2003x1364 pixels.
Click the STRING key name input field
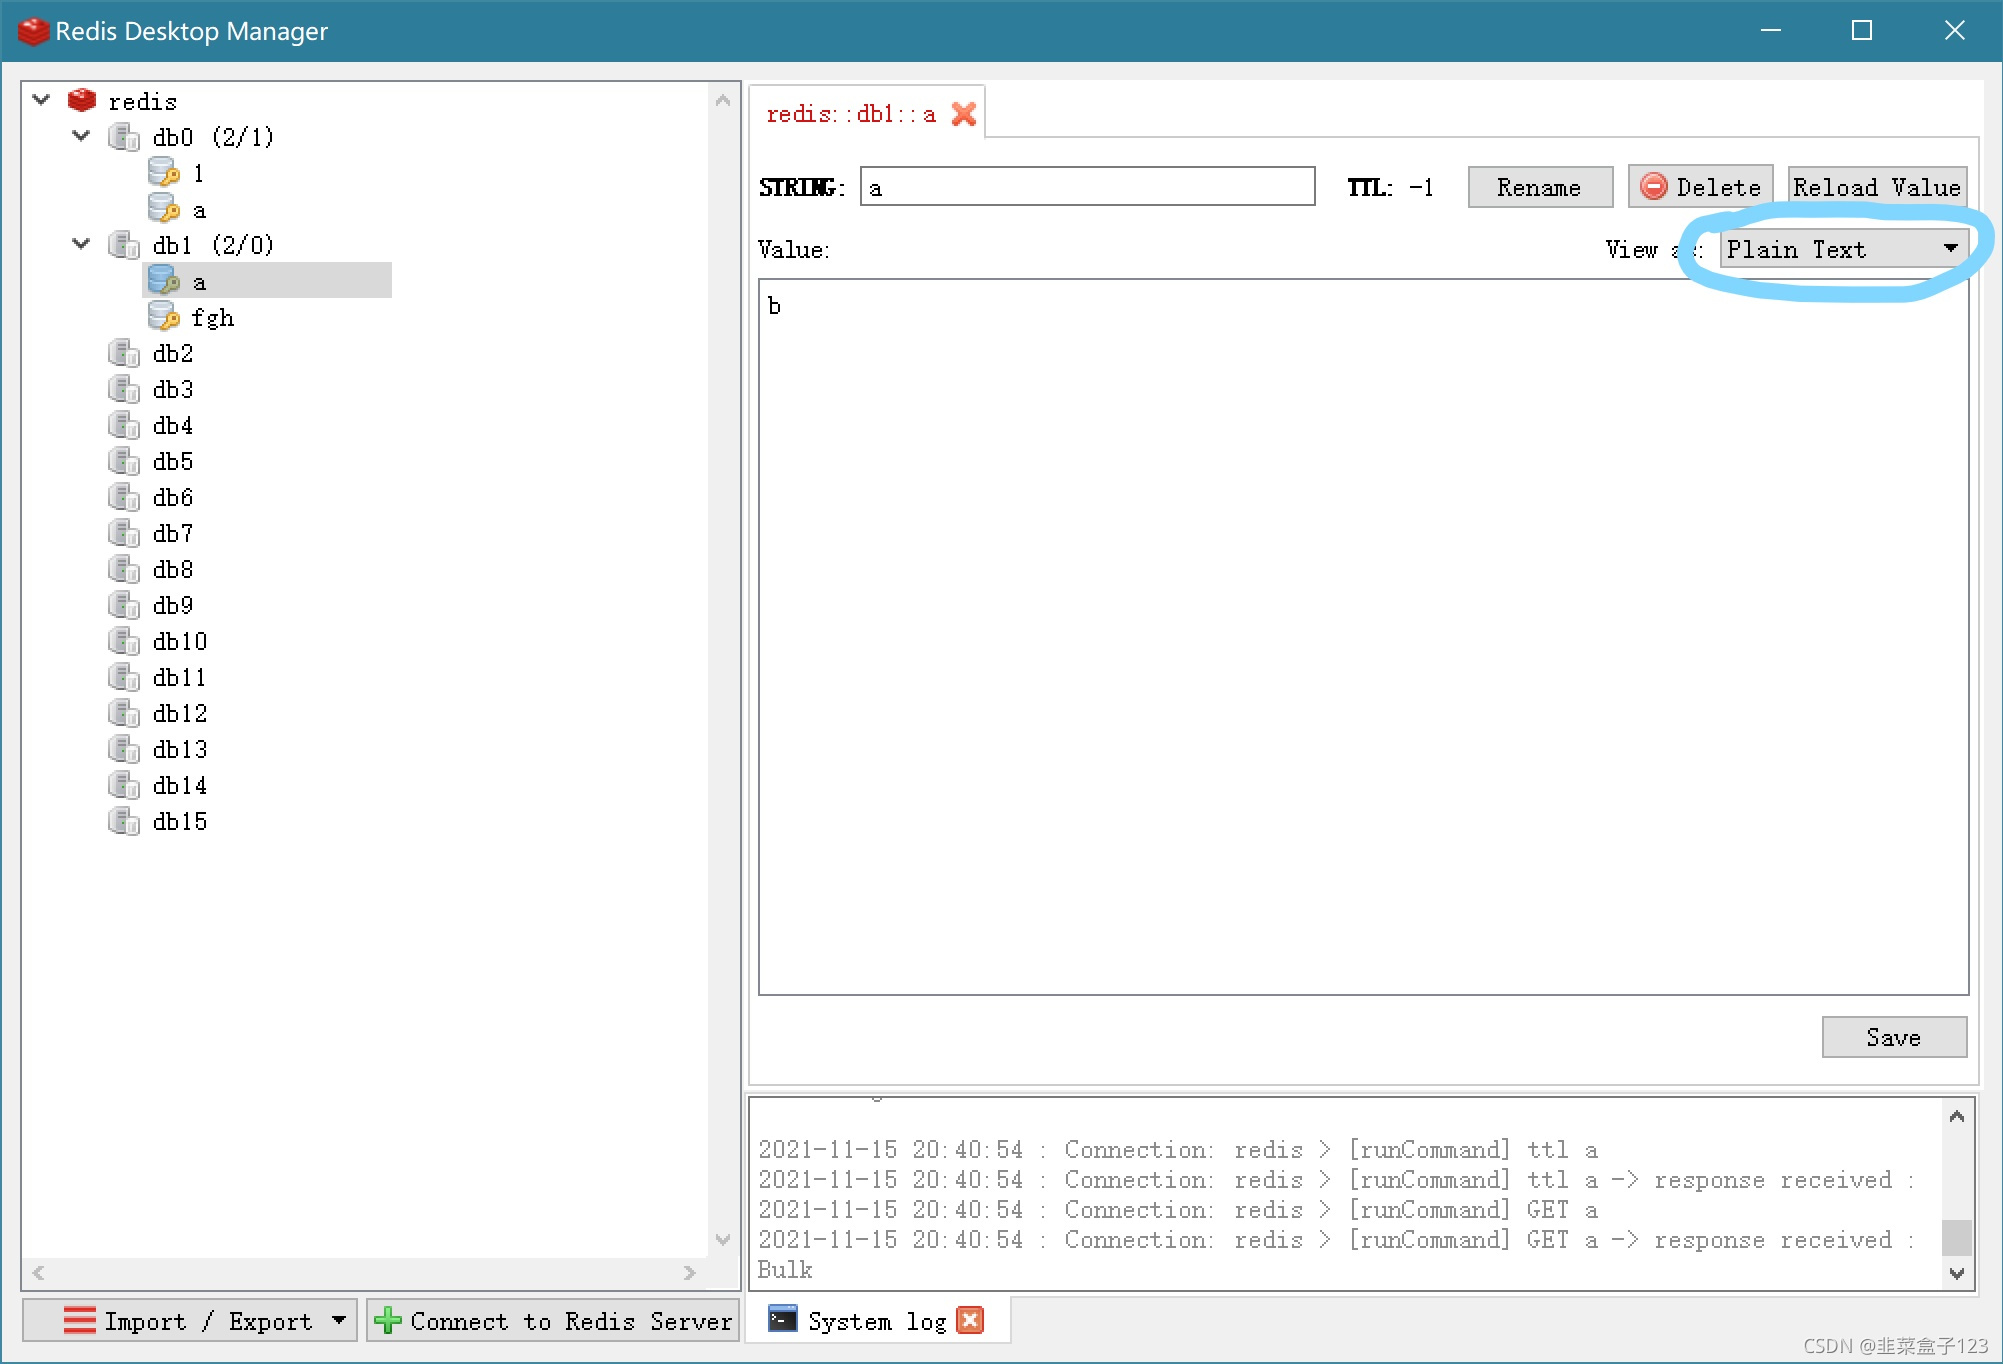click(x=1087, y=187)
